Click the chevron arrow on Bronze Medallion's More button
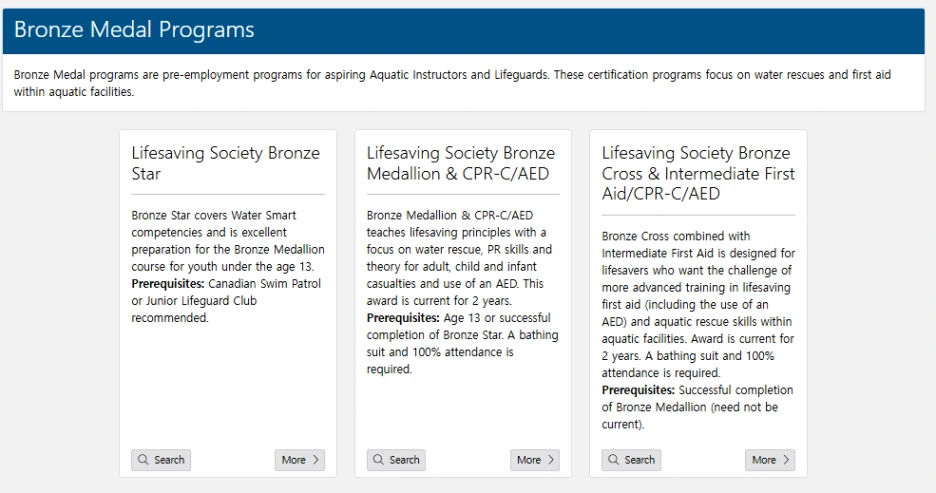Image resolution: width=936 pixels, height=493 pixels. [551, 460]
